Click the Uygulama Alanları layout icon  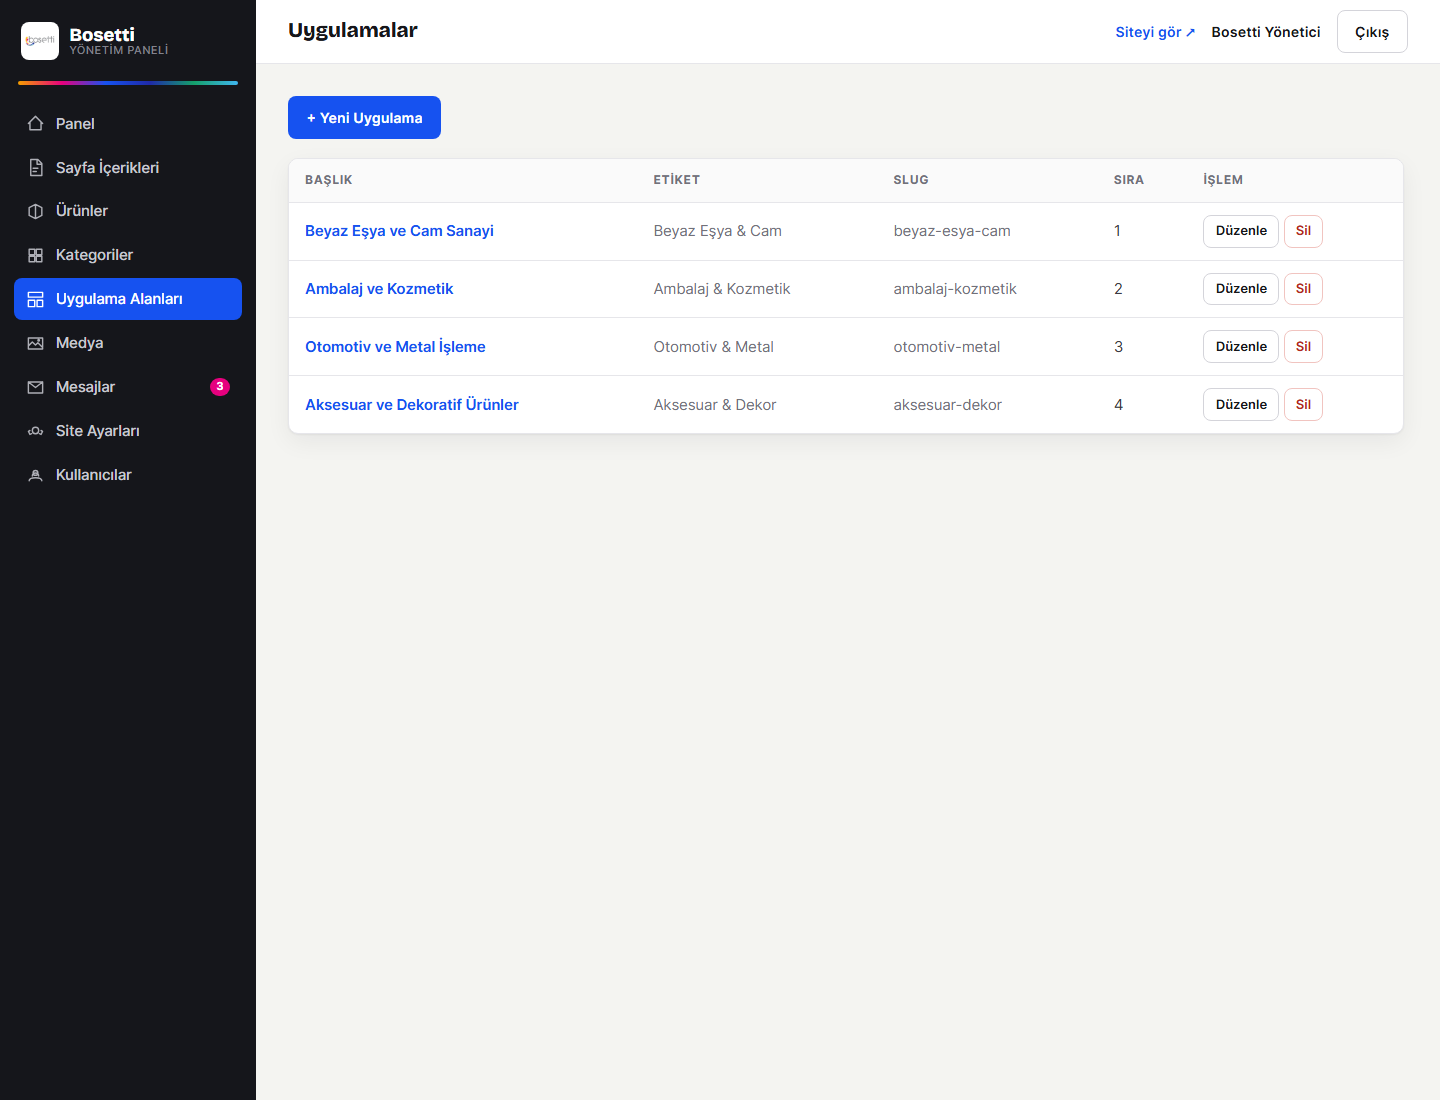pos(36,299)
